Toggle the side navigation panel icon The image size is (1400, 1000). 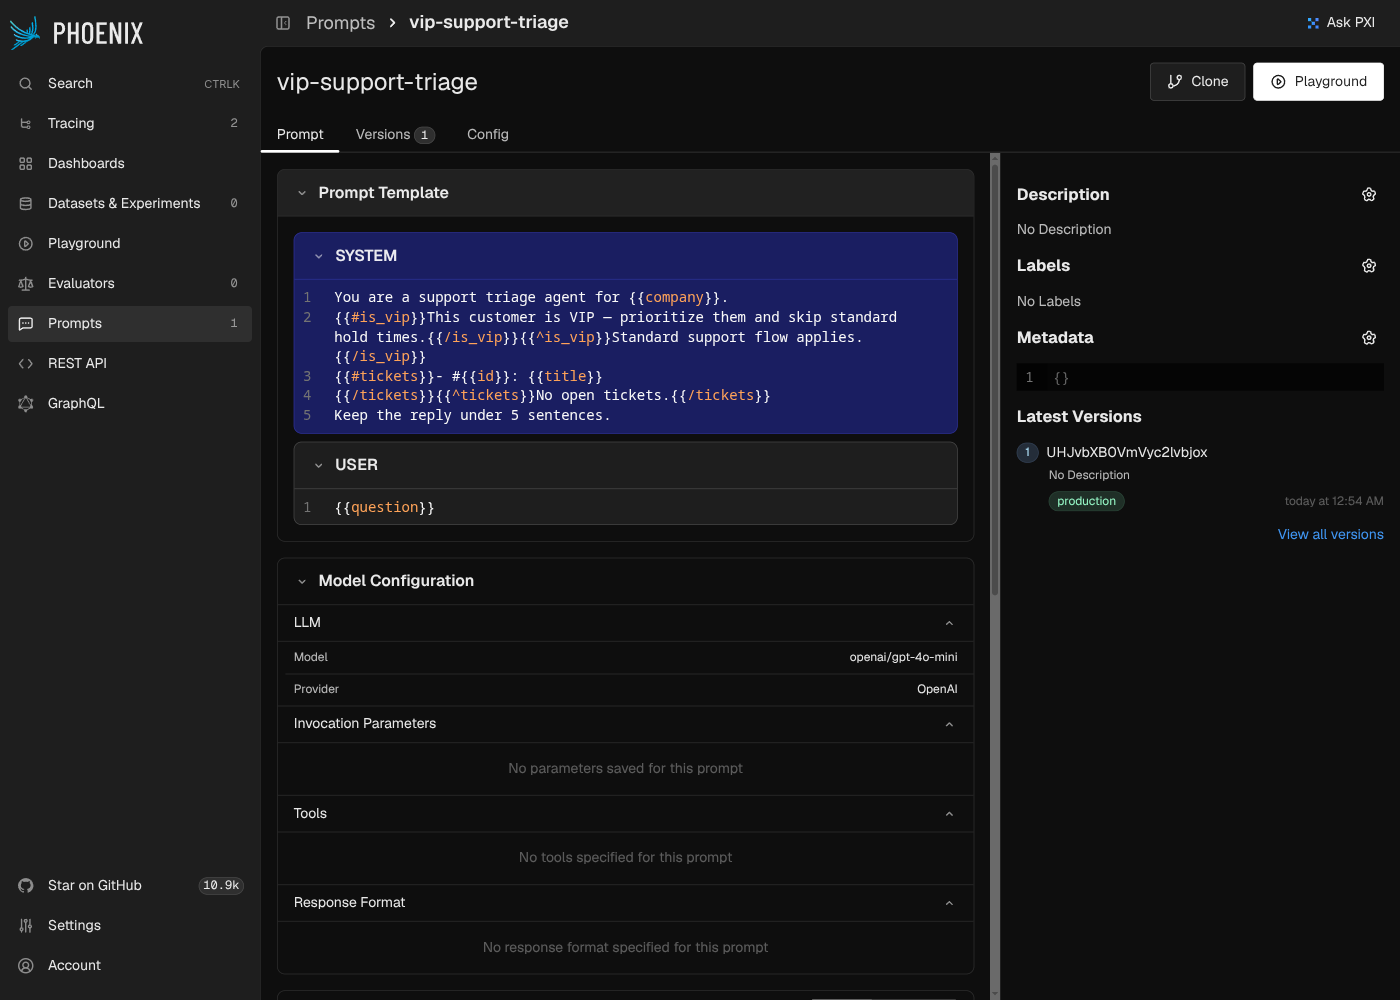[x=283, y=23]
